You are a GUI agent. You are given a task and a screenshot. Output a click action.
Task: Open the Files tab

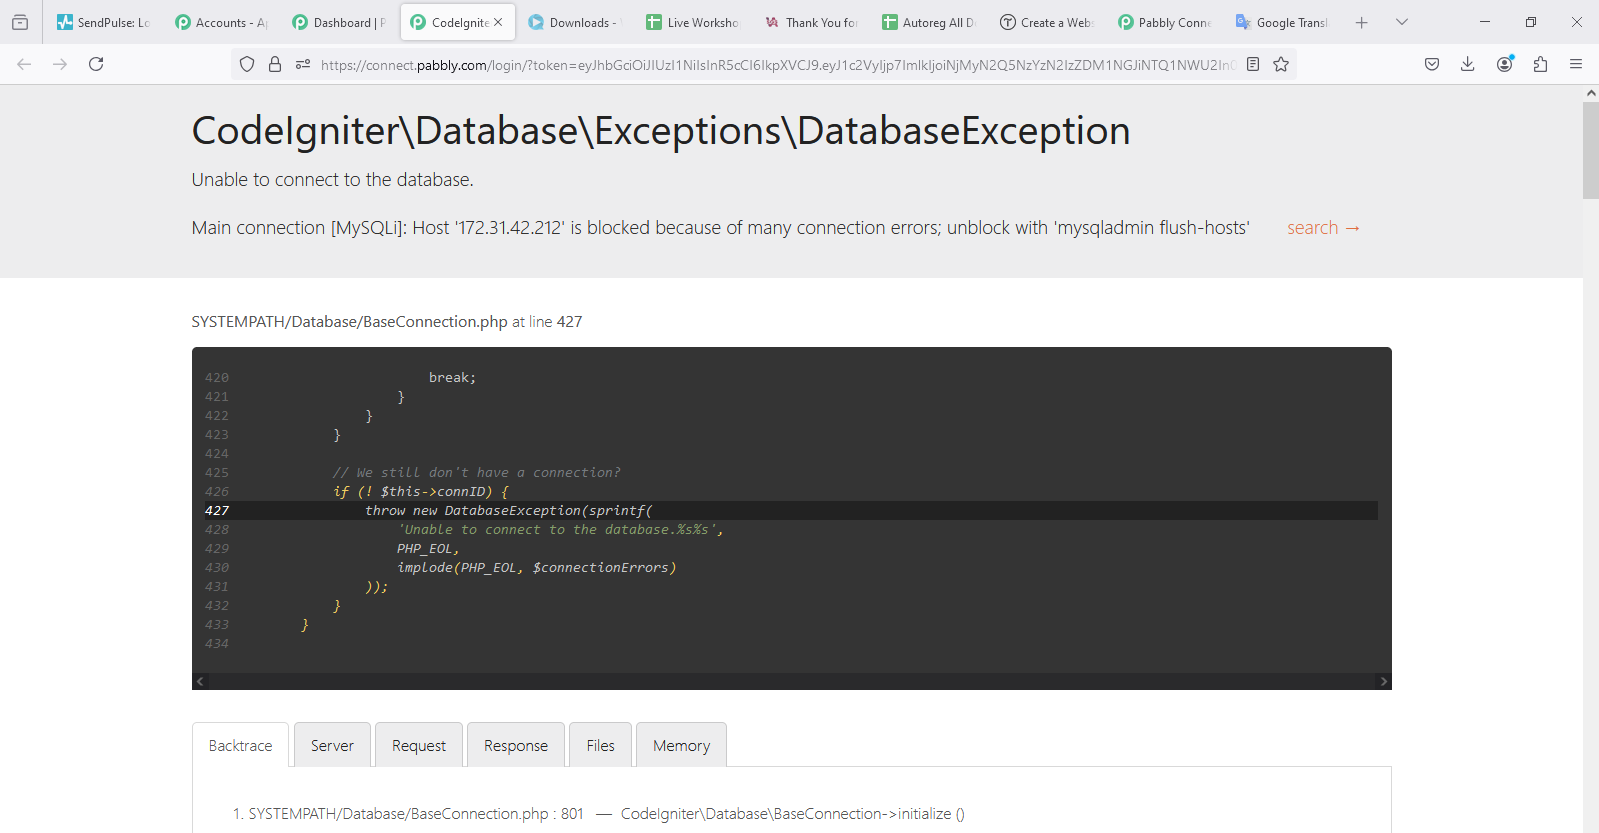[x=600, y=745]
